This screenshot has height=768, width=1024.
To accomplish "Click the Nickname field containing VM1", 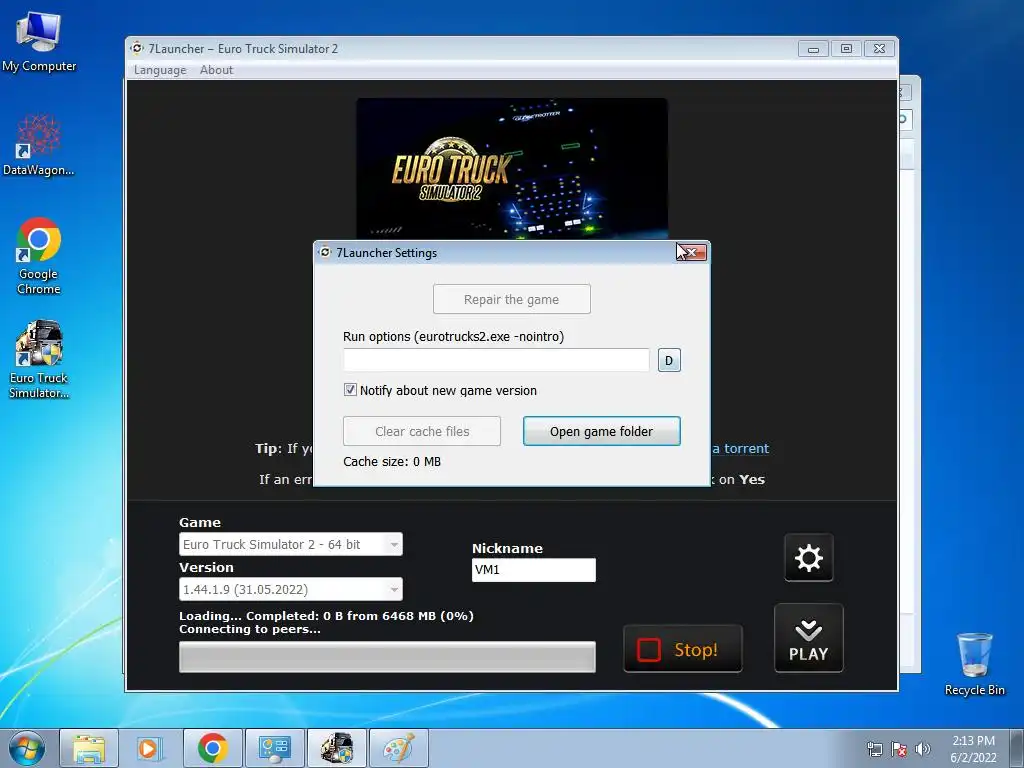I will 534,569.
